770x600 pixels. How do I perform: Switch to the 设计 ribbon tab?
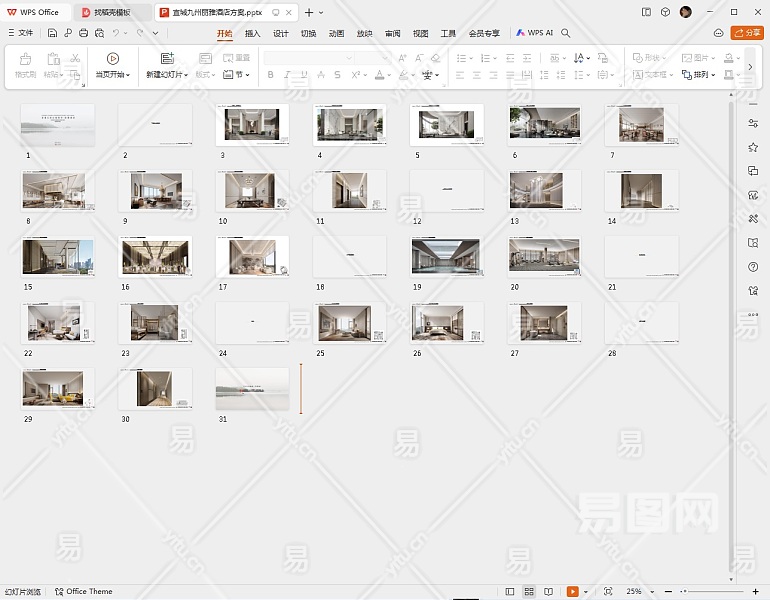point(281,33)
